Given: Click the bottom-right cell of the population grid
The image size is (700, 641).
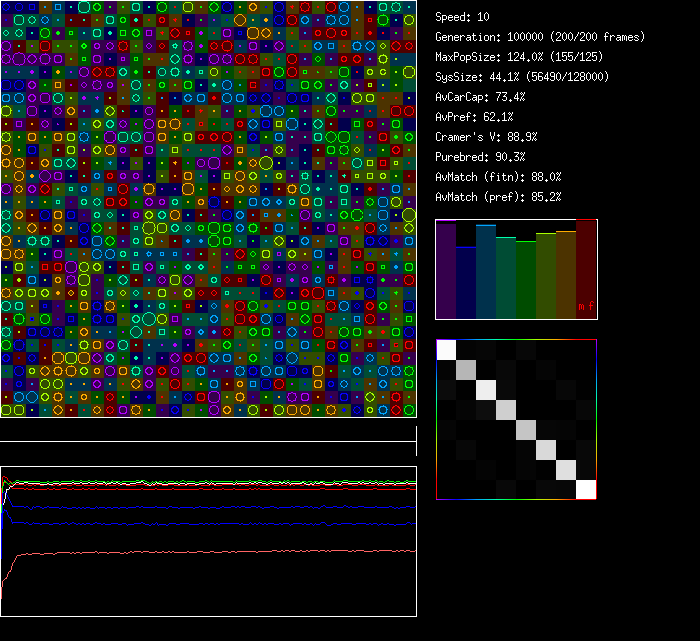Looking at the screenshot, I should 409,410.
